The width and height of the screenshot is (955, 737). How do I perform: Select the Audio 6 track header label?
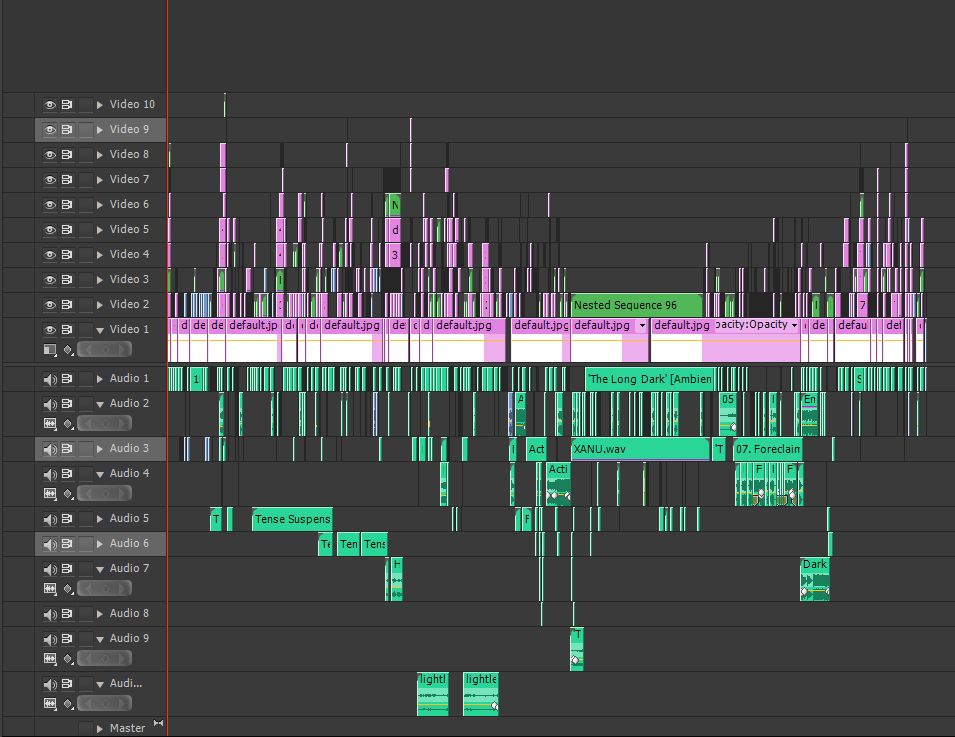click(x=129, y=543)
